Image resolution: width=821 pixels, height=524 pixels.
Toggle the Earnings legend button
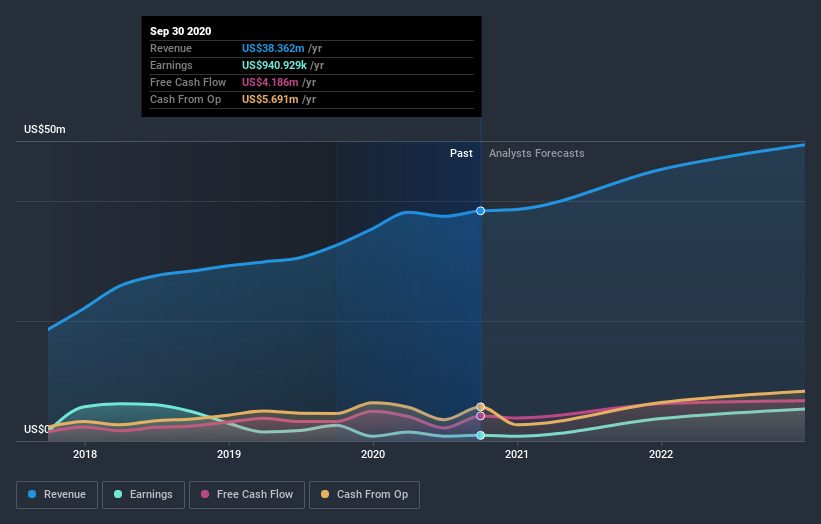click(x=143, y=495)
